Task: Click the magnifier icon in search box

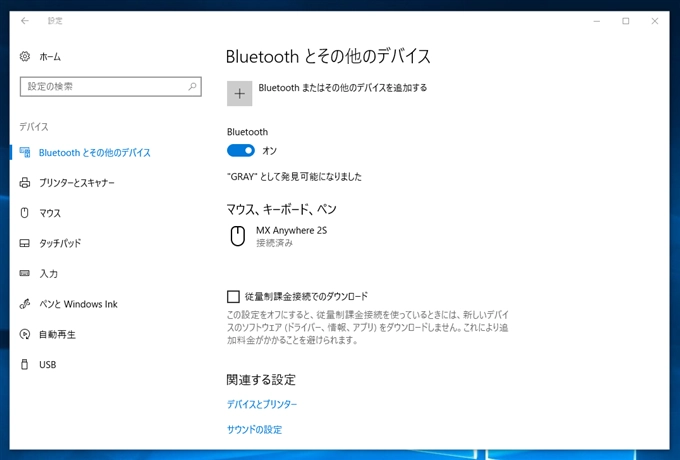Action: click(192, 86)
